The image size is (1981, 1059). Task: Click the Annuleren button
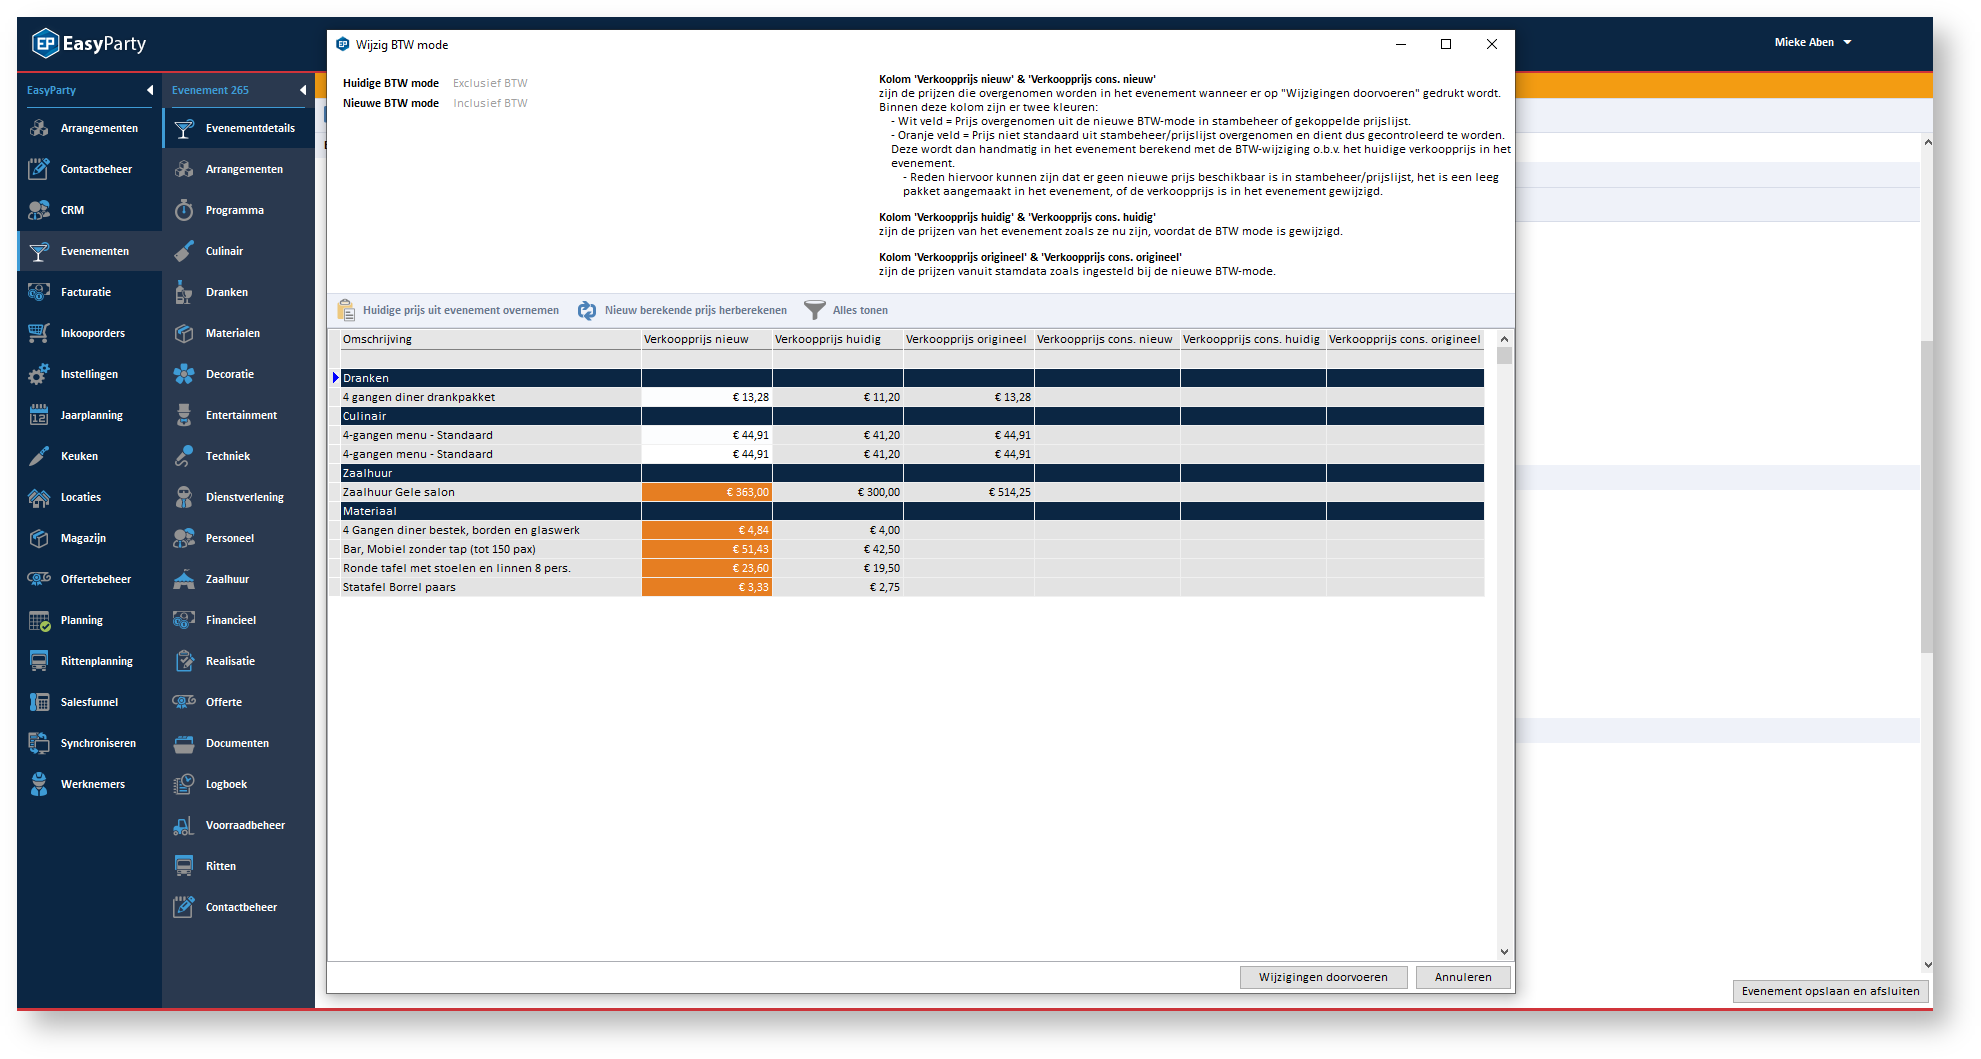[x=1462, y=977]
